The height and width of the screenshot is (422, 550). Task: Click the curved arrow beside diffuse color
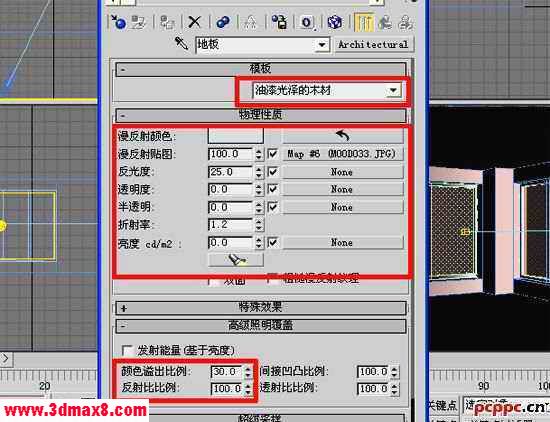pos(342,136)
